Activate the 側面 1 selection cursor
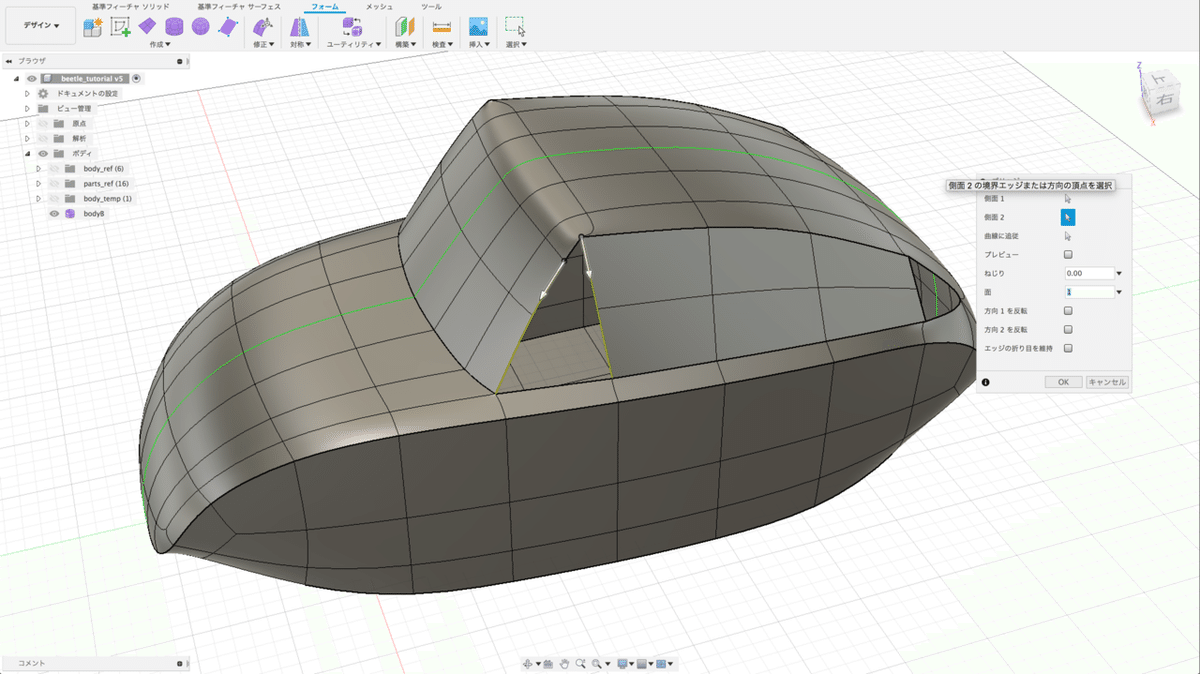 1068,198
